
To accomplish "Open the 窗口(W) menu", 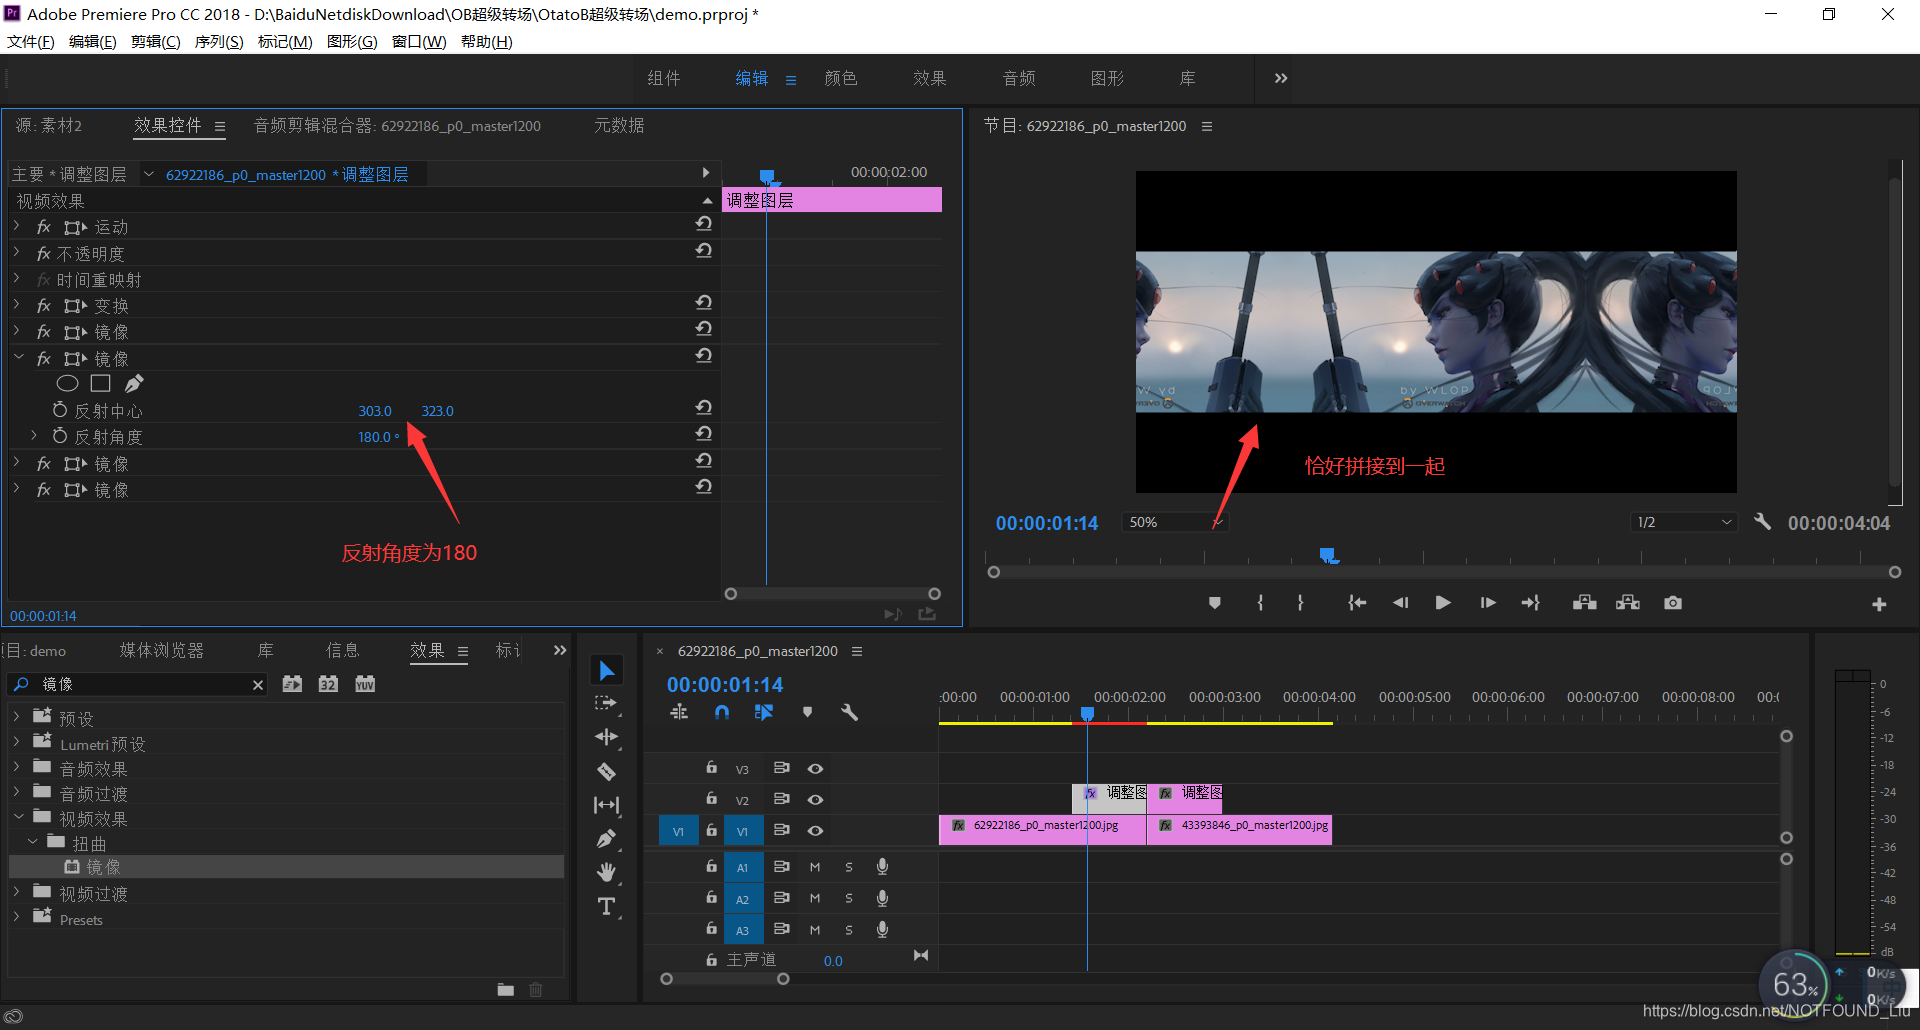I will (x=419, y=41).
